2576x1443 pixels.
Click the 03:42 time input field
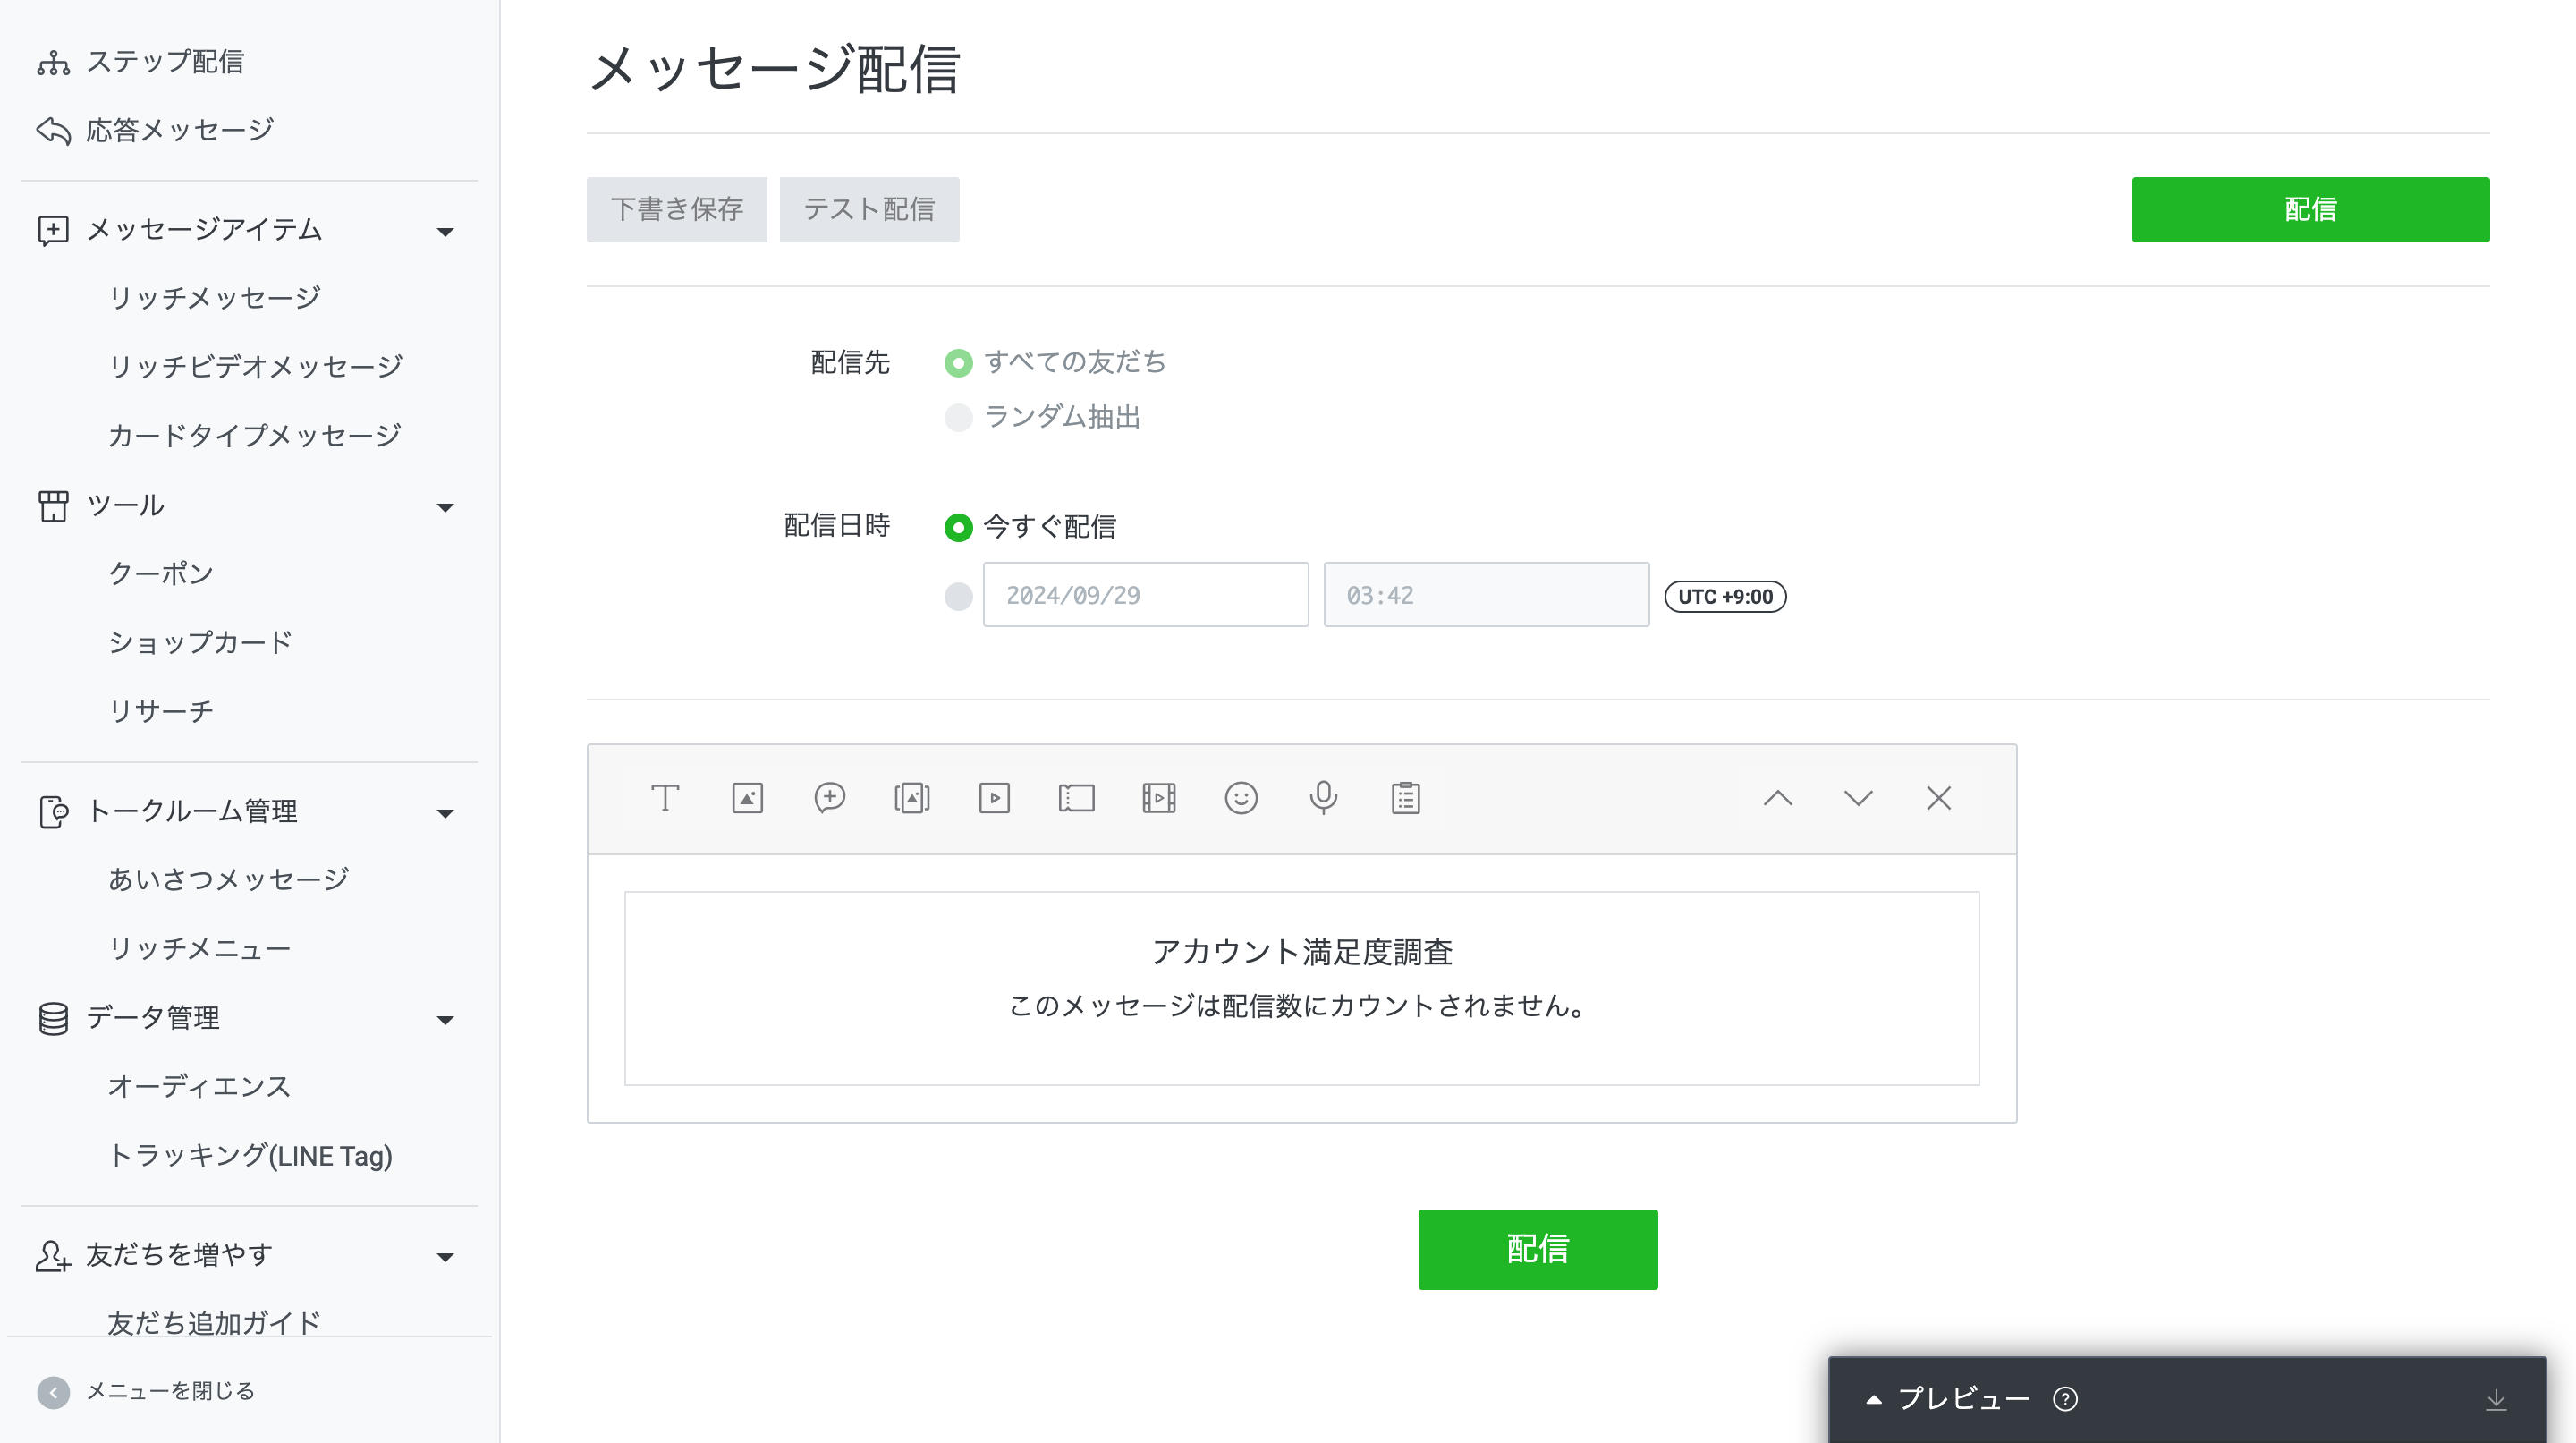[x=1485, y=595]
